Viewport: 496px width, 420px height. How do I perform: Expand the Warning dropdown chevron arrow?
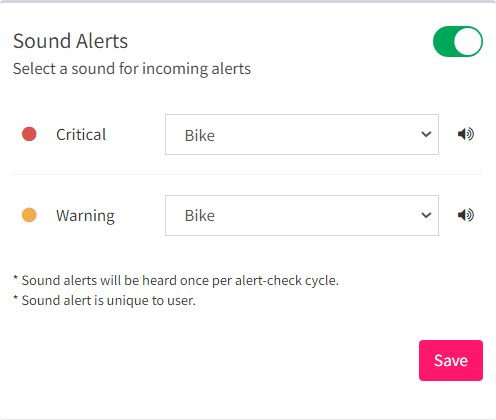pyautogui.click(x=426, y=215)
